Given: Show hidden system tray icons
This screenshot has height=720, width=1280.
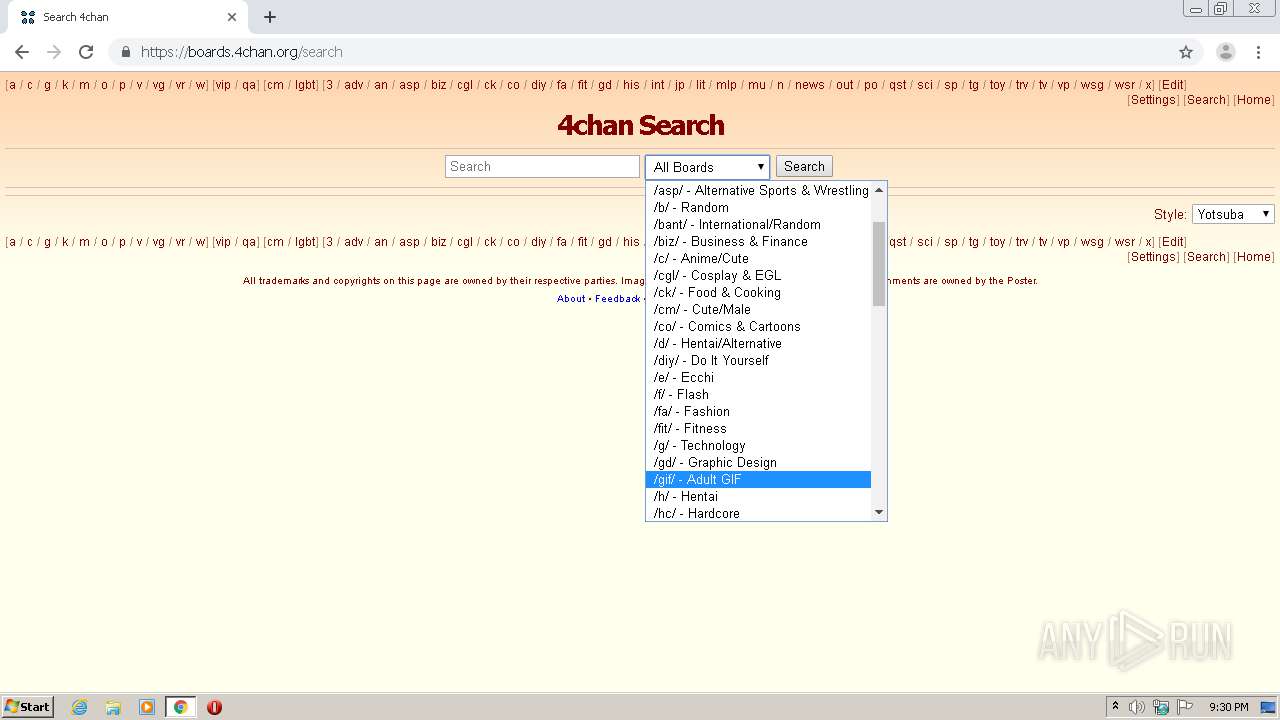Looking at the screenshot, I should click(x=1115, y=707).
